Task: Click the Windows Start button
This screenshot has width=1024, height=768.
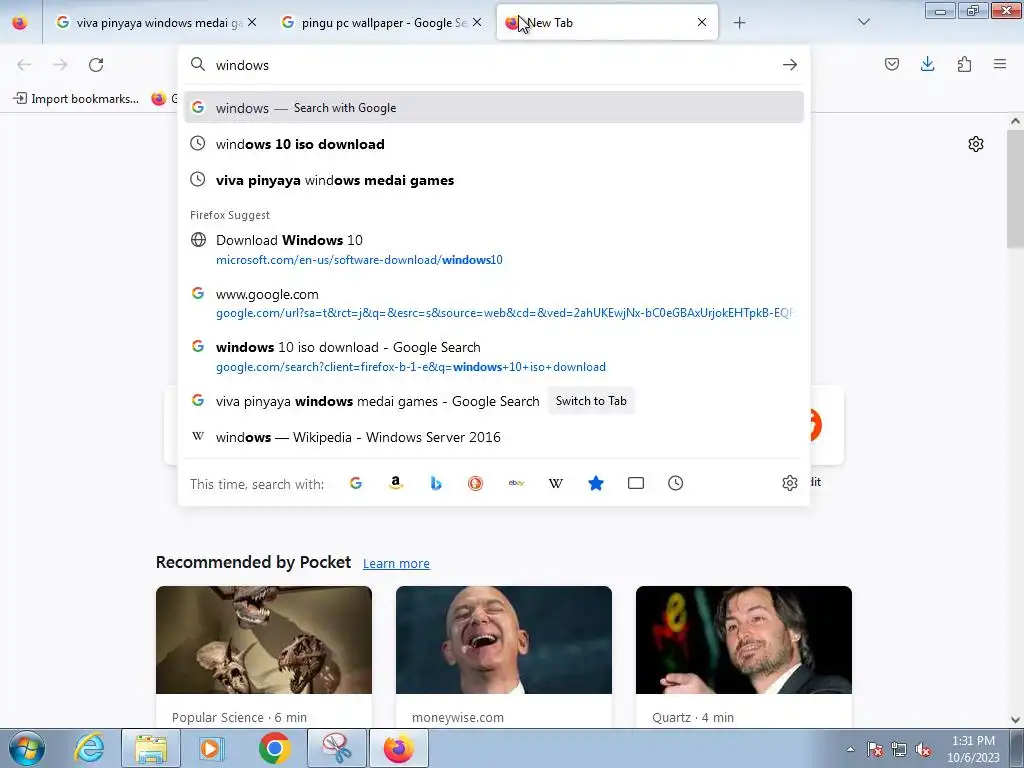Action: pos(27,749)
